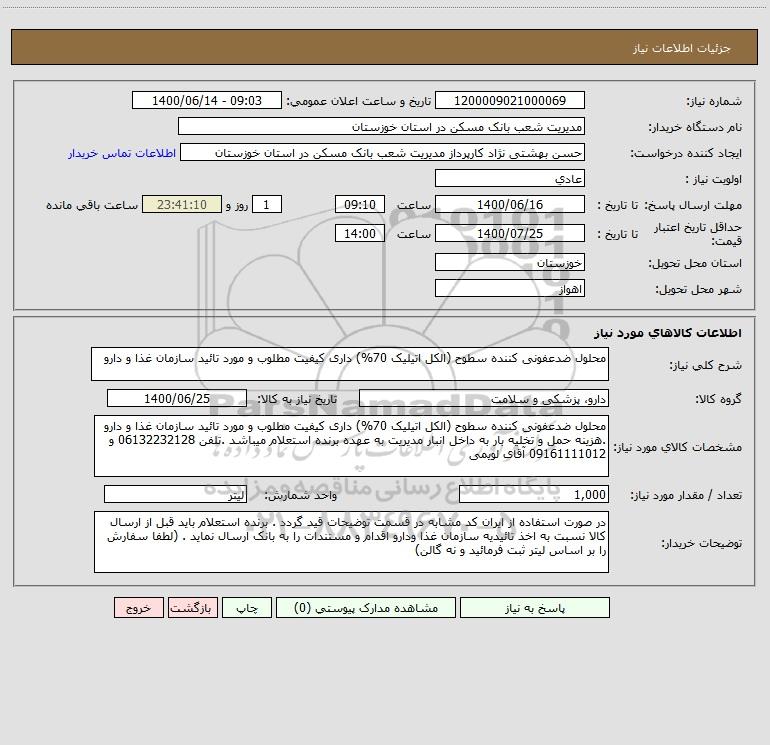Click quantity field showing 1,000

(534, 495)
